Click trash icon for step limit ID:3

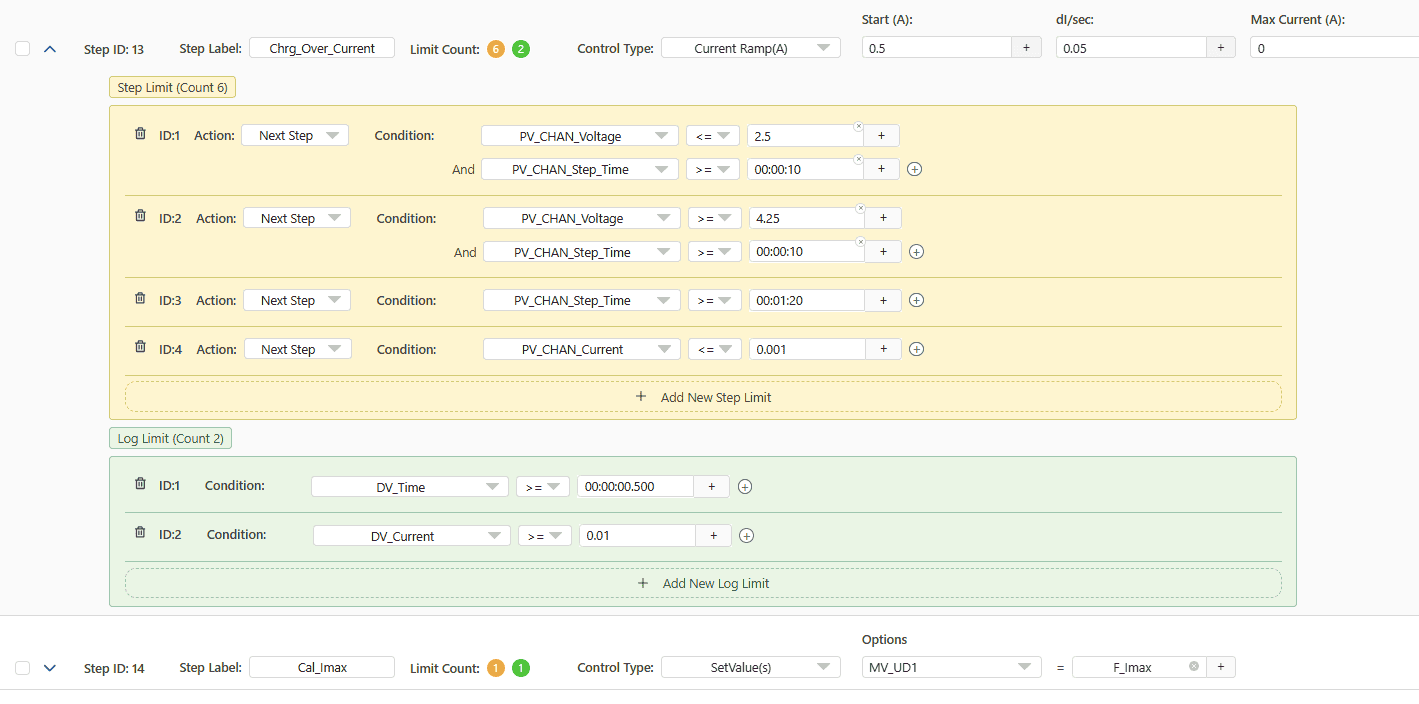pos(140,299)
